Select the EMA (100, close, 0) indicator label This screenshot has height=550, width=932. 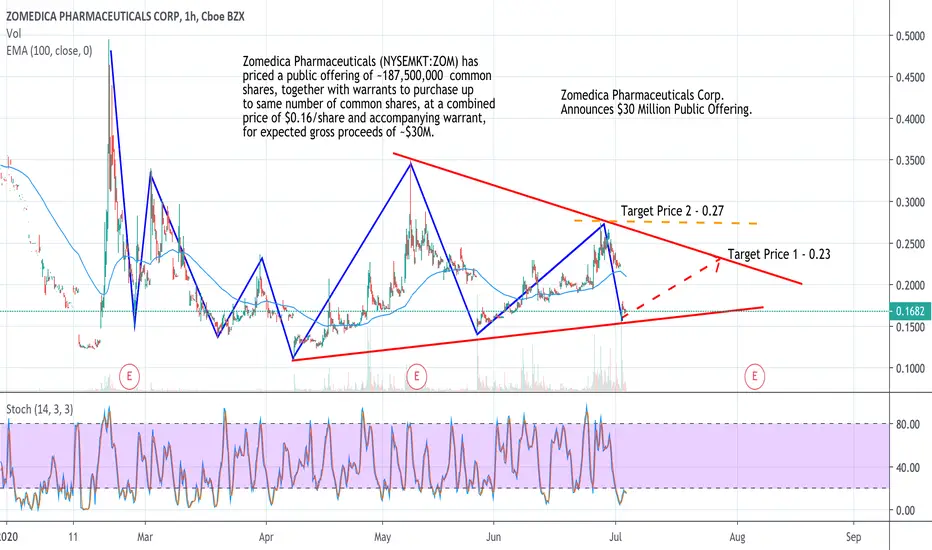49,51
